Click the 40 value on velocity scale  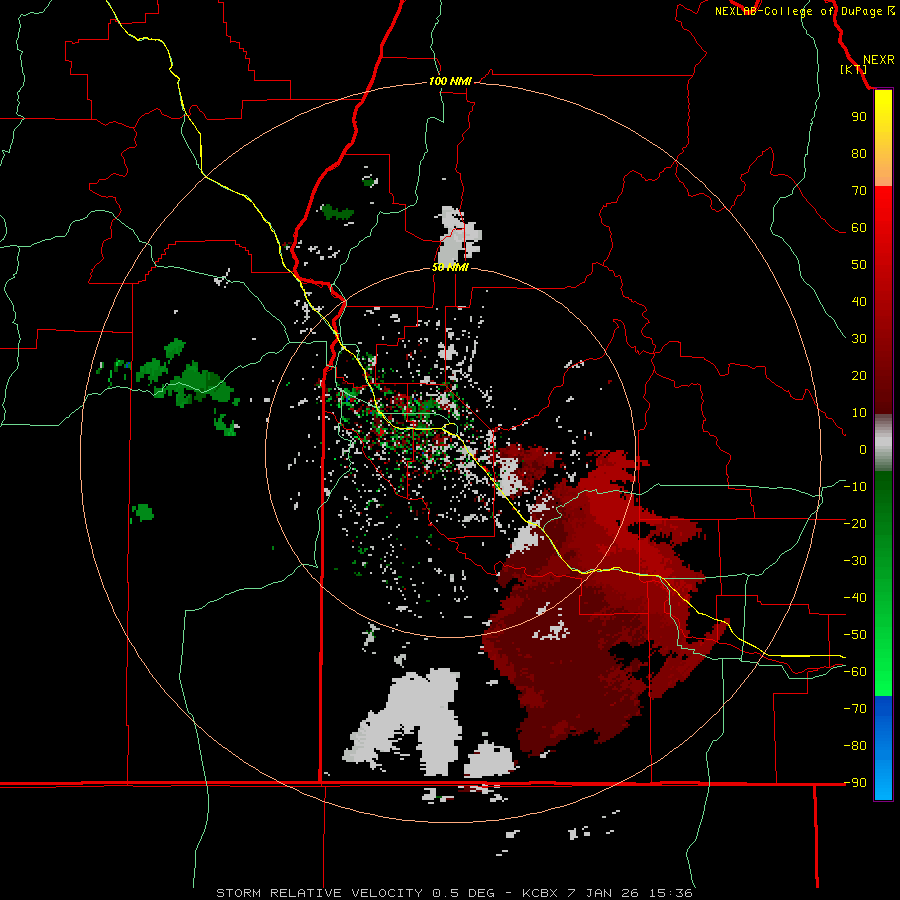[859, 302]
